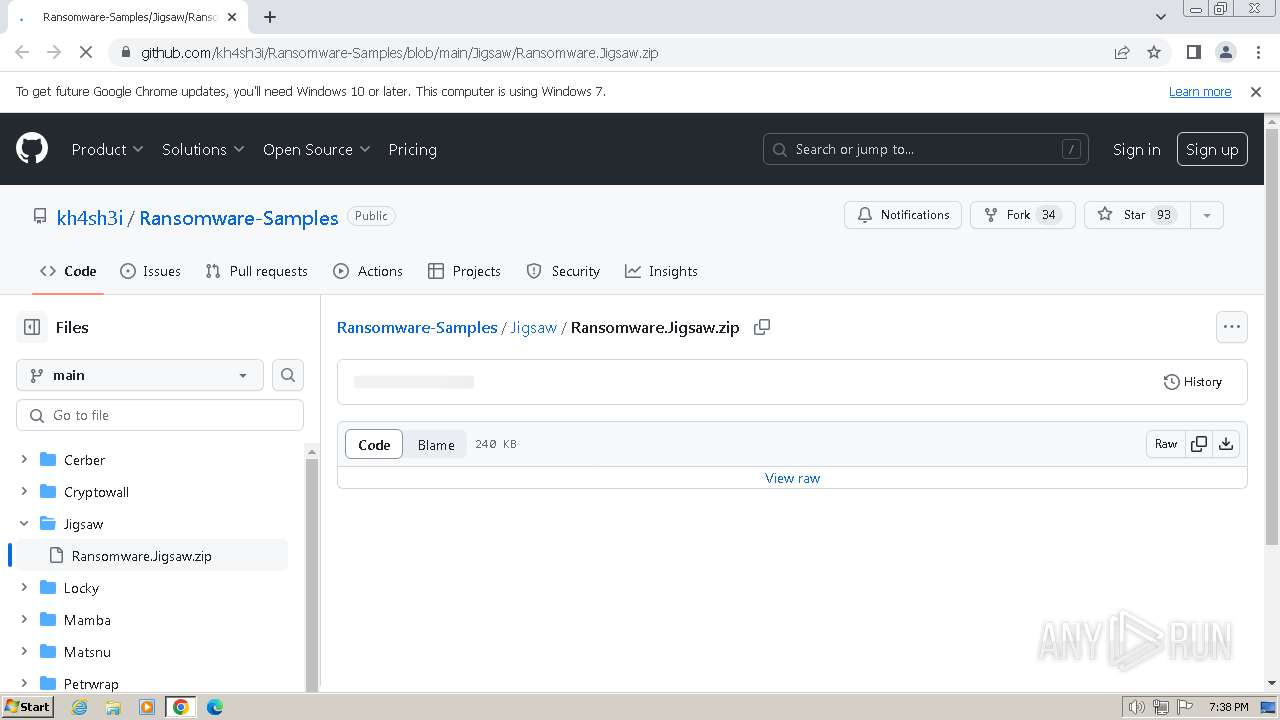The image size is (1280, 720).
Task: Open the Pull requests tab
Action: 256,271
